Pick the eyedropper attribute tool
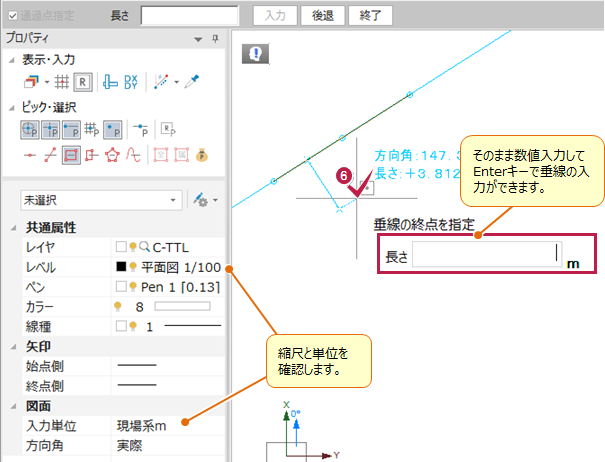This screenshot has height=462, width=605. point(192,81)
